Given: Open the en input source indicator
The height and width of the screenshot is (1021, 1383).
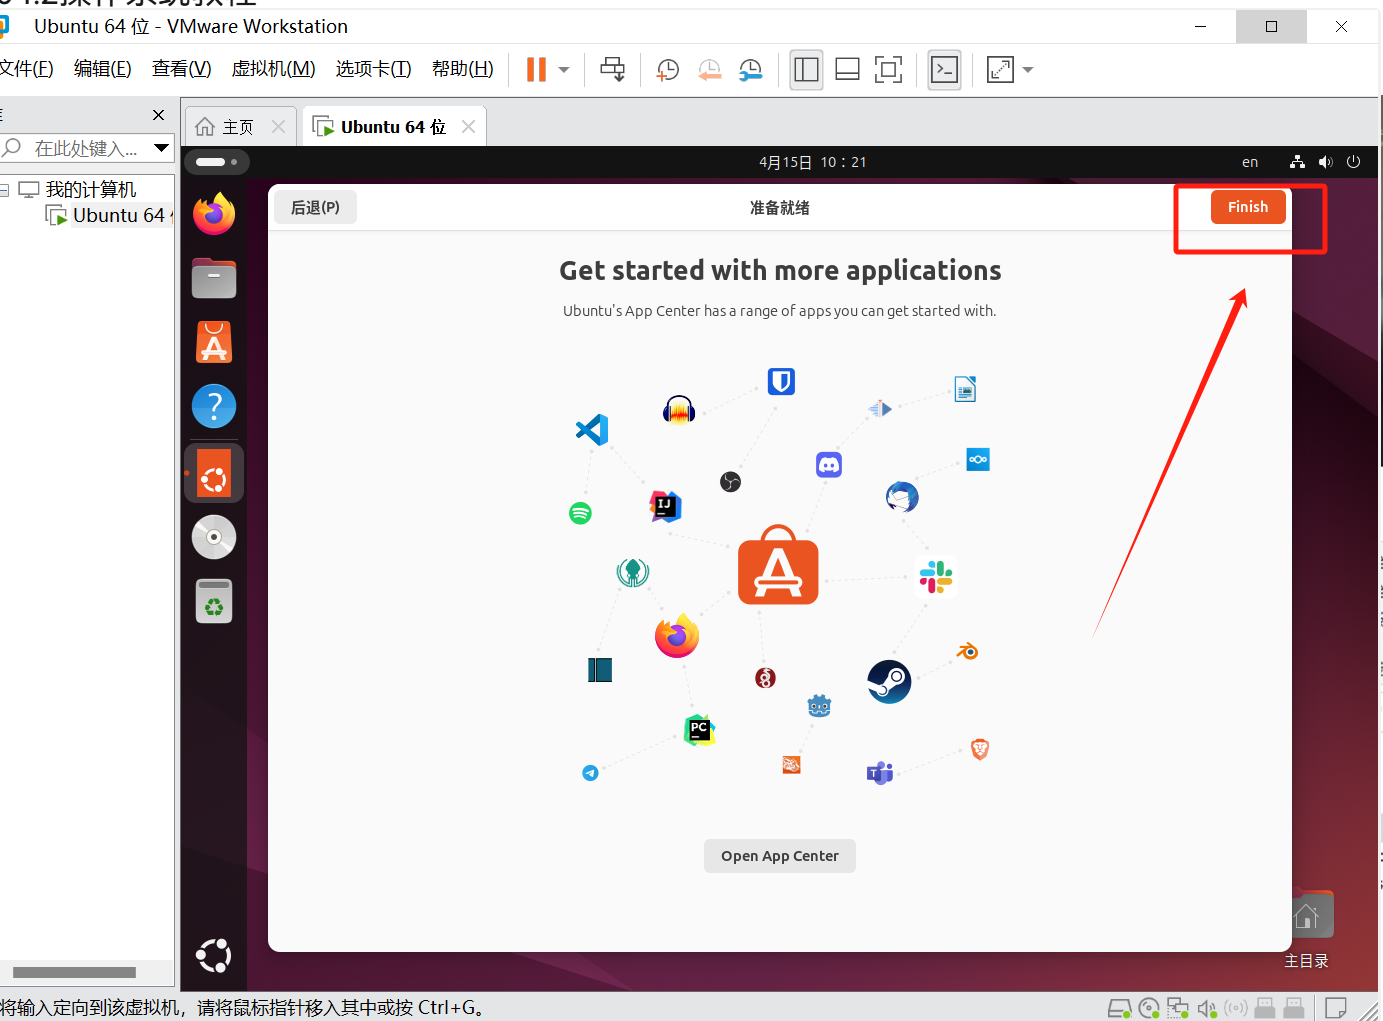Looking at the screenshot, I should pos(1250,162).
